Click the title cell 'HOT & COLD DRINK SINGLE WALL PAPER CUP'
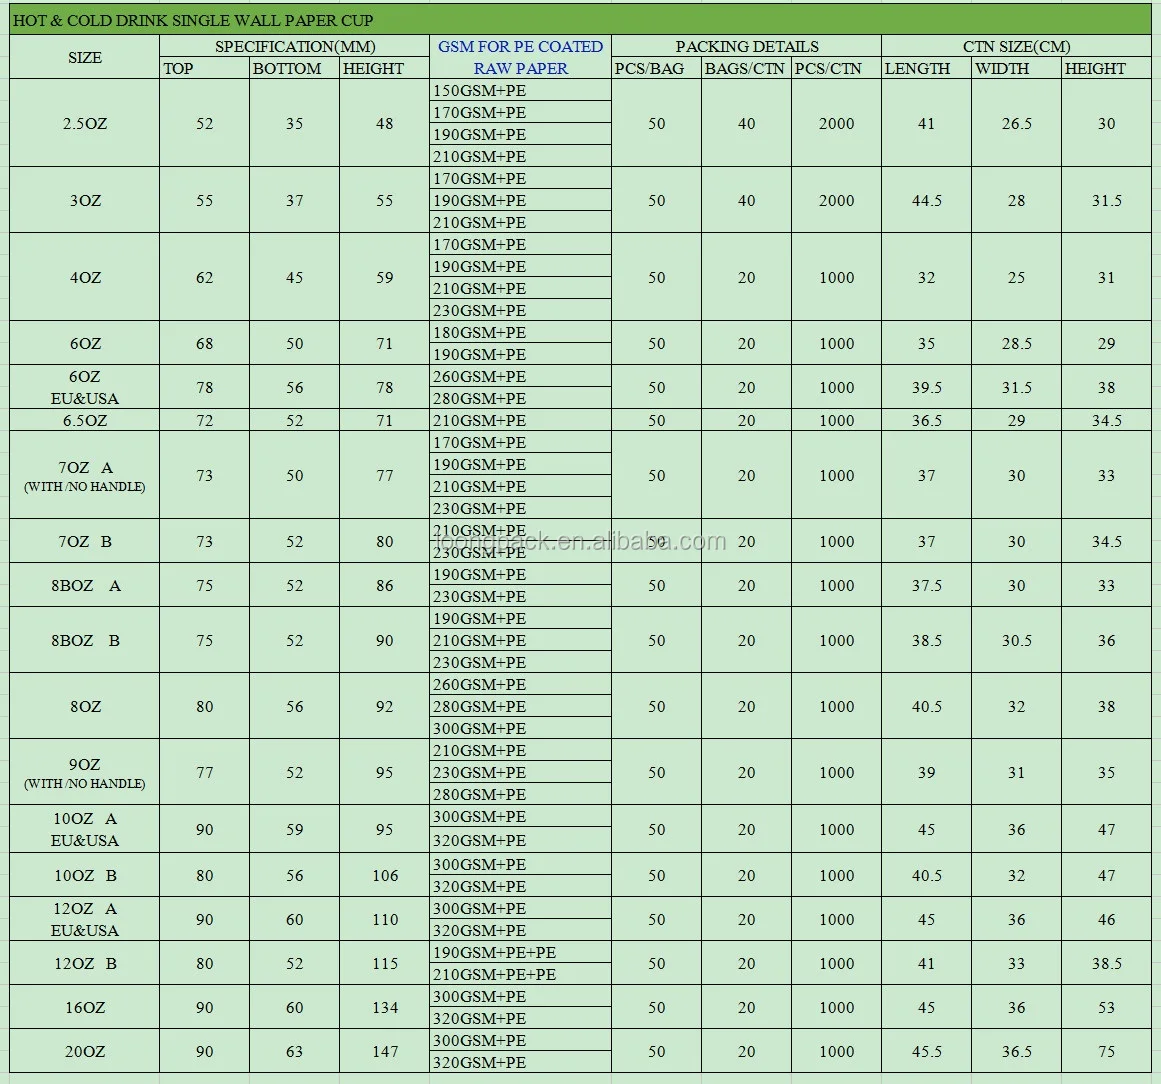Viewport: 1161px width, 1084px height. coord(580,20)
